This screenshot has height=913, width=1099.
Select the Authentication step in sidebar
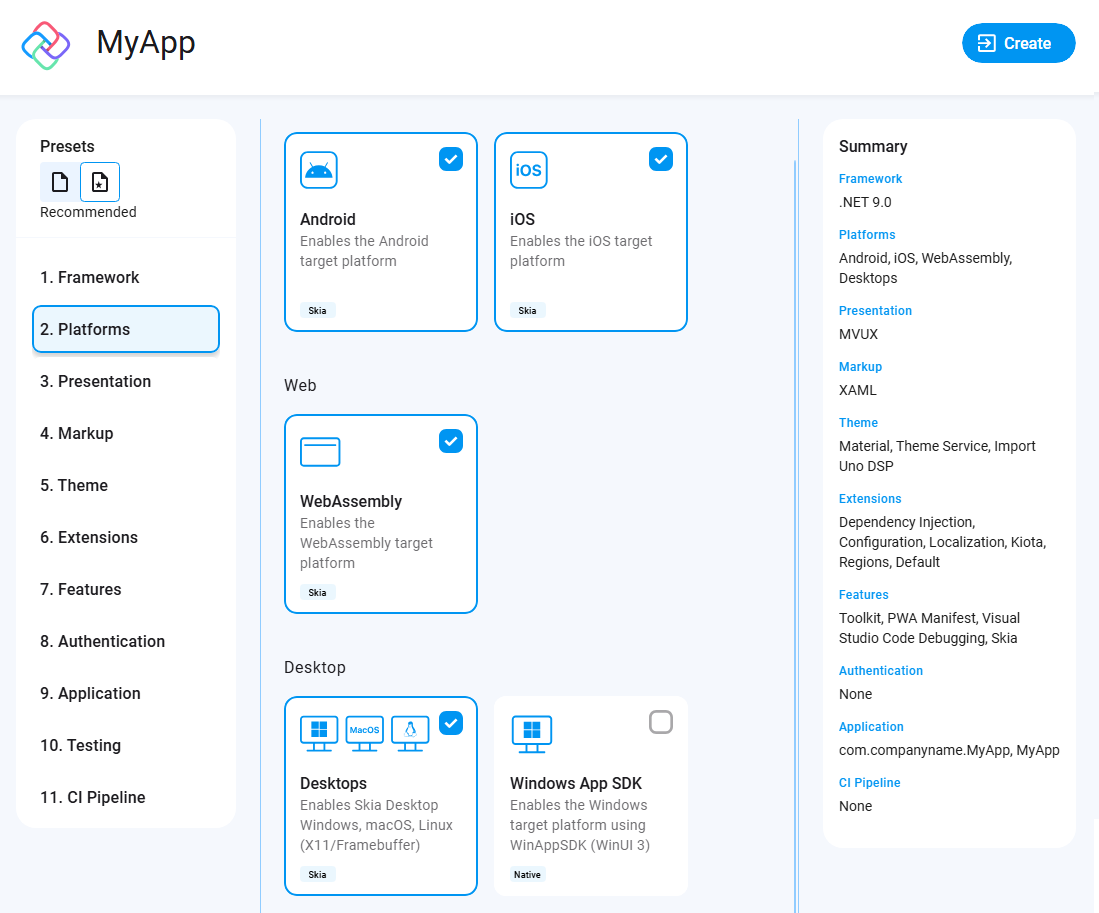pos(104,641)
